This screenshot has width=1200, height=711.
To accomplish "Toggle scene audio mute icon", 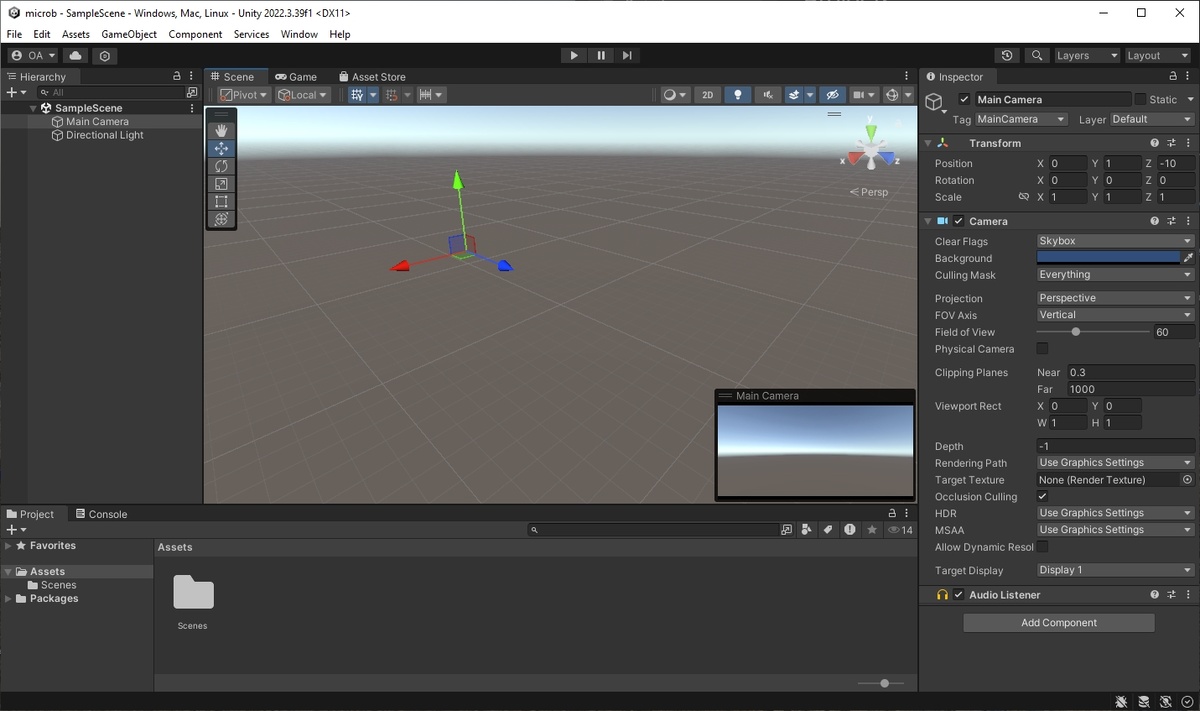I will [767, 95].
